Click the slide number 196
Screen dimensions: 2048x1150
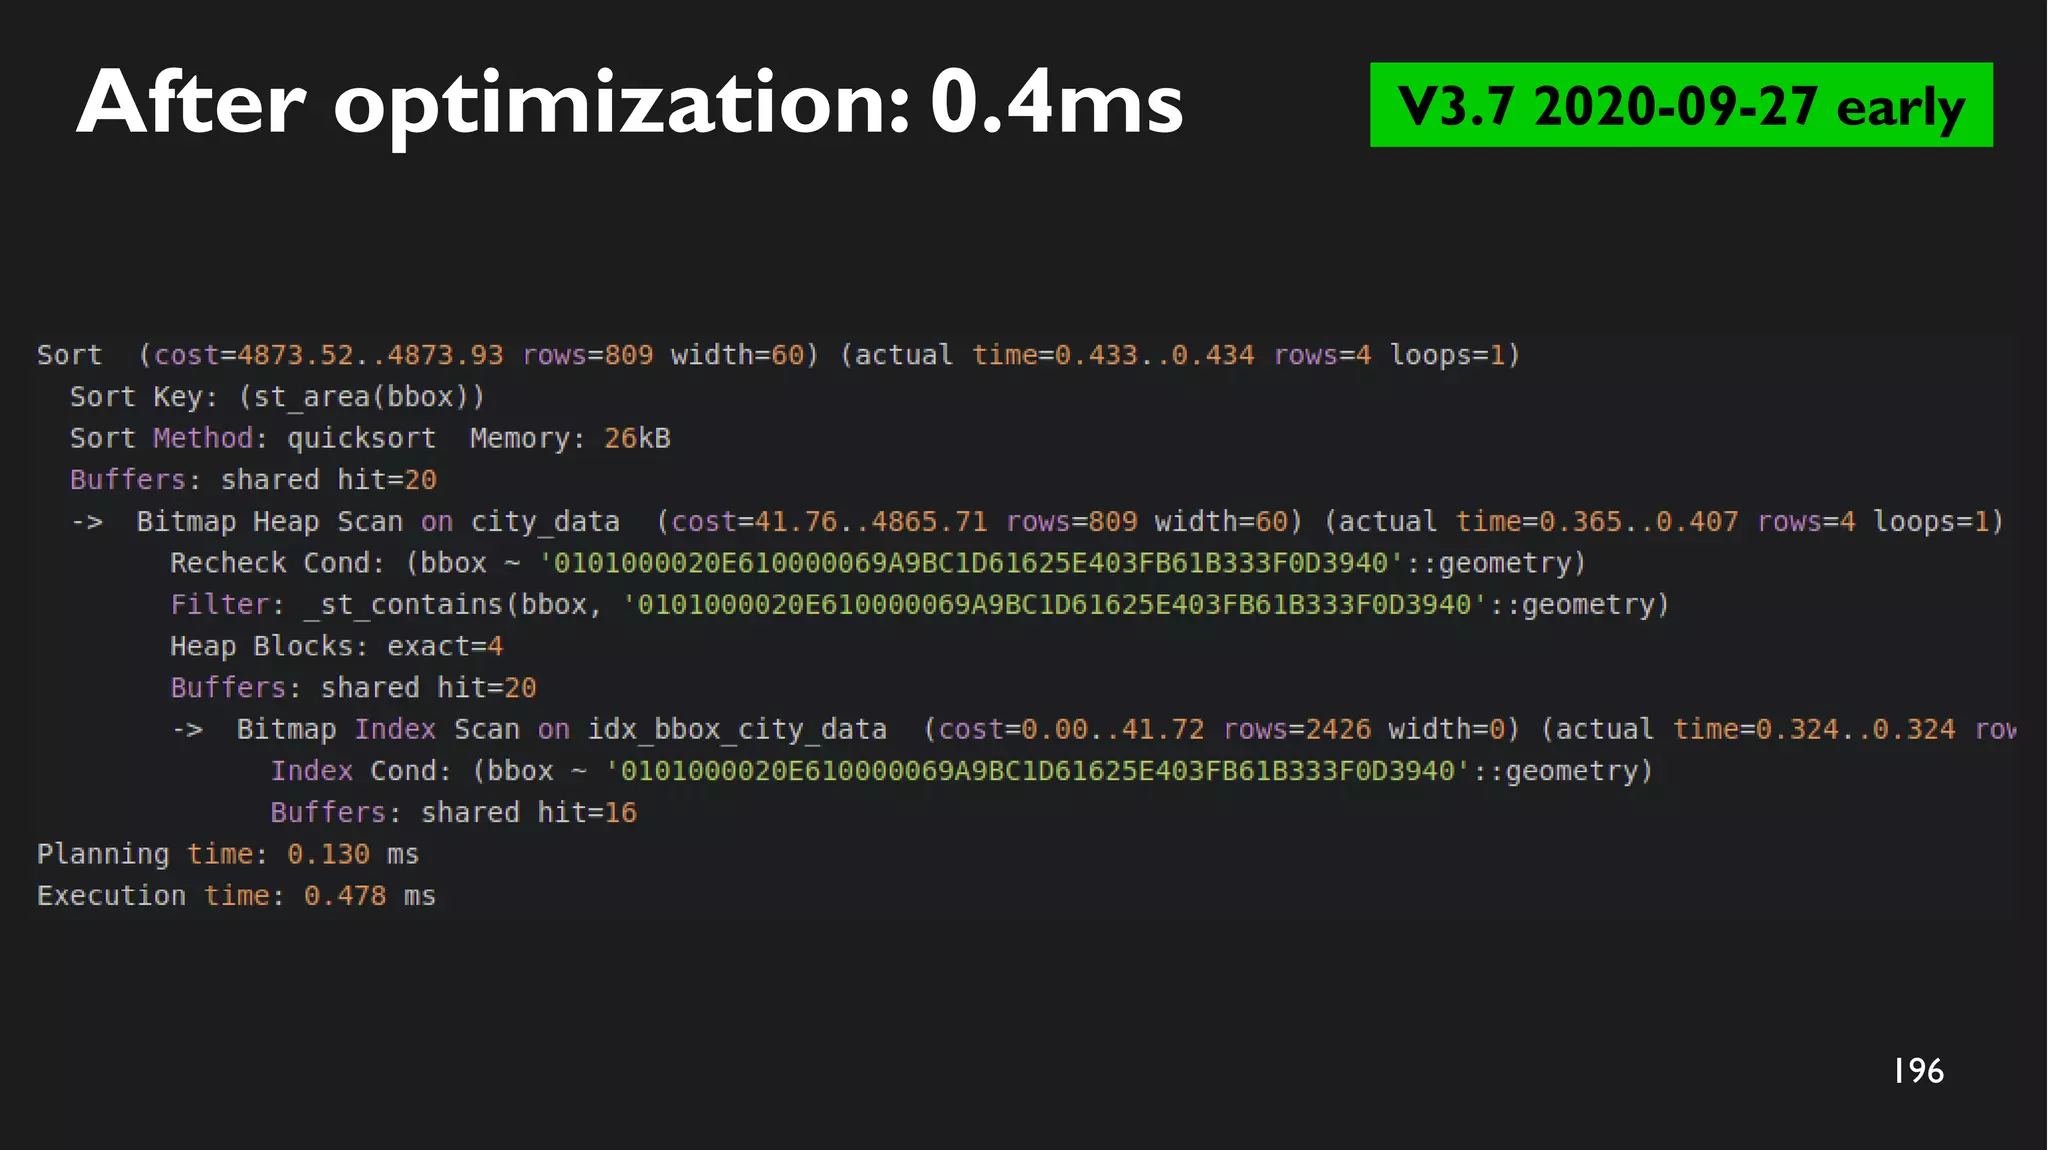click(x=1918, y=1071)
